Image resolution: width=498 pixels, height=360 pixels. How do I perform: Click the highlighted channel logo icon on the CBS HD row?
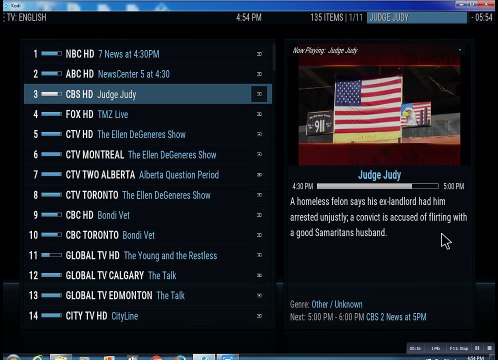pos(259,94)
